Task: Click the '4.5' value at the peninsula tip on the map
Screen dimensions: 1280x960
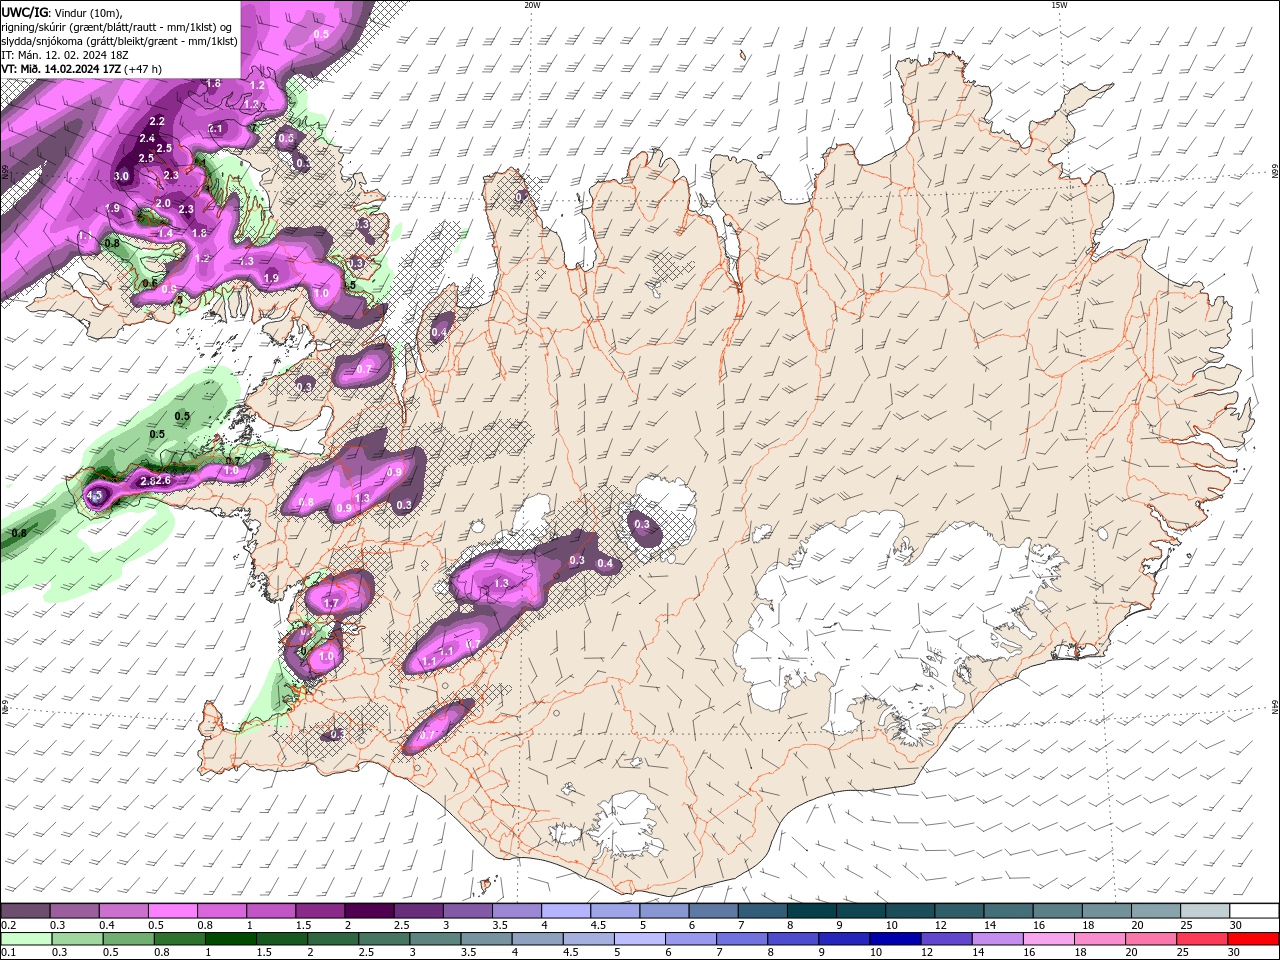Action: pyautogui.click(x=96, y=495)
